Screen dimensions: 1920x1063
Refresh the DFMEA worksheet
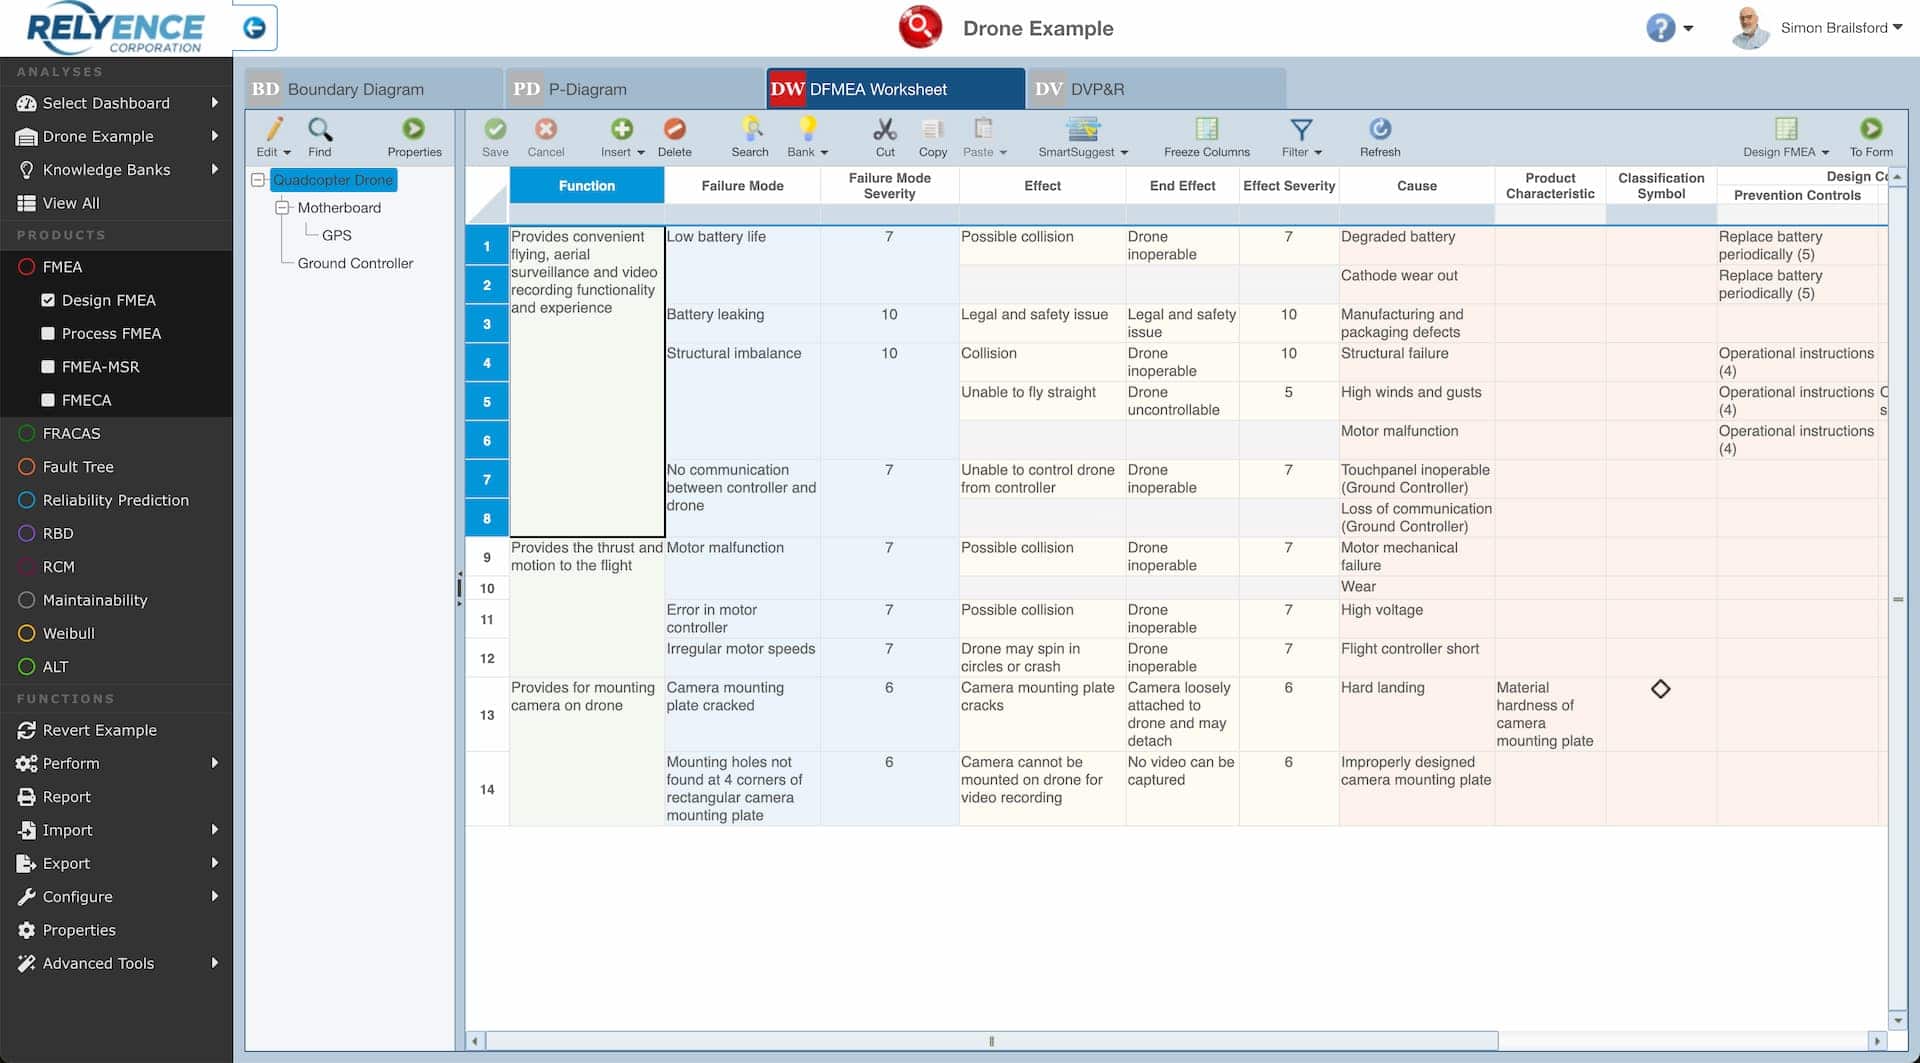pyautogui.click(x=1380, y=137)
